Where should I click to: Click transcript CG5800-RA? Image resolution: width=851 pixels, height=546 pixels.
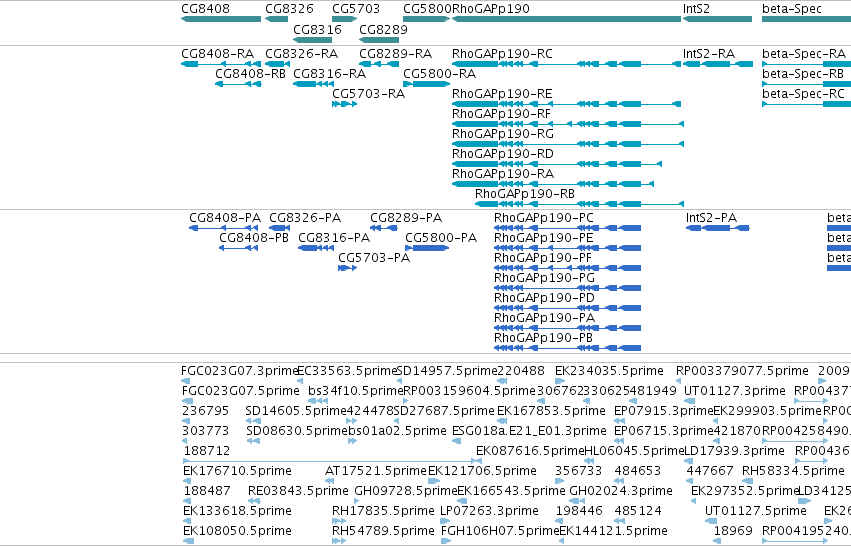click(x=427, y=84)
